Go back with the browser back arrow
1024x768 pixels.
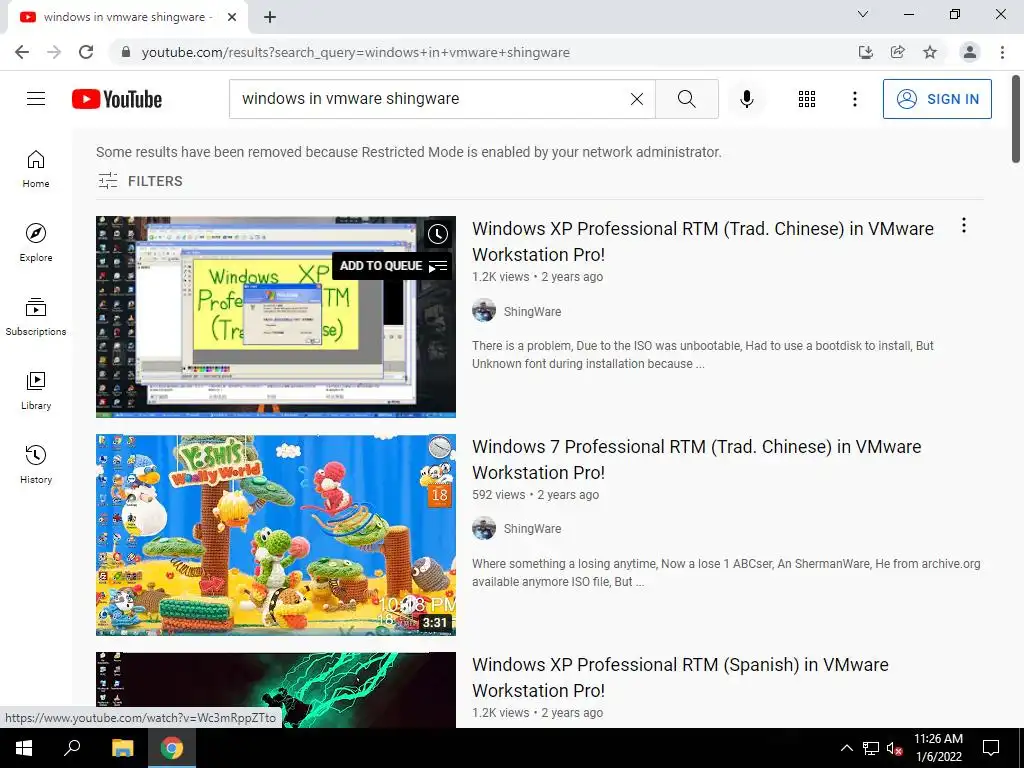(x=22, y=52)
